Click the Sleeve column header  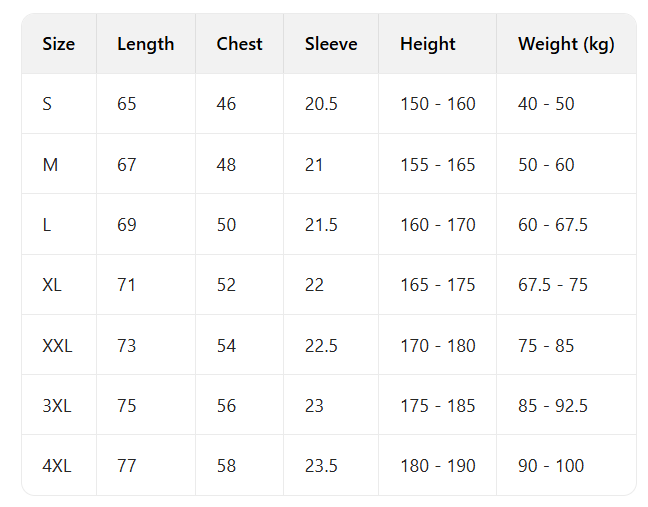[331, 44]
